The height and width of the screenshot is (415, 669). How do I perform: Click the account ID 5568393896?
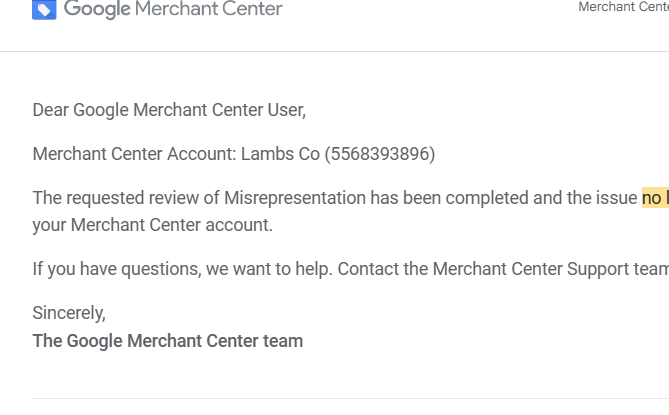click(380, 154)
